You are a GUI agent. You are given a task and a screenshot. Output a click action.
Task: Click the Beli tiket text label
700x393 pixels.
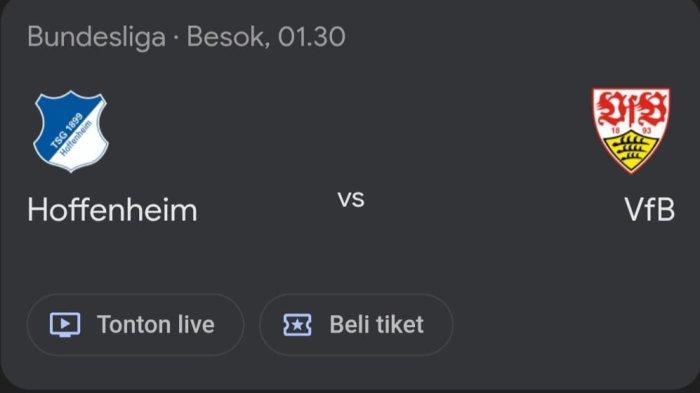(376, 325)
